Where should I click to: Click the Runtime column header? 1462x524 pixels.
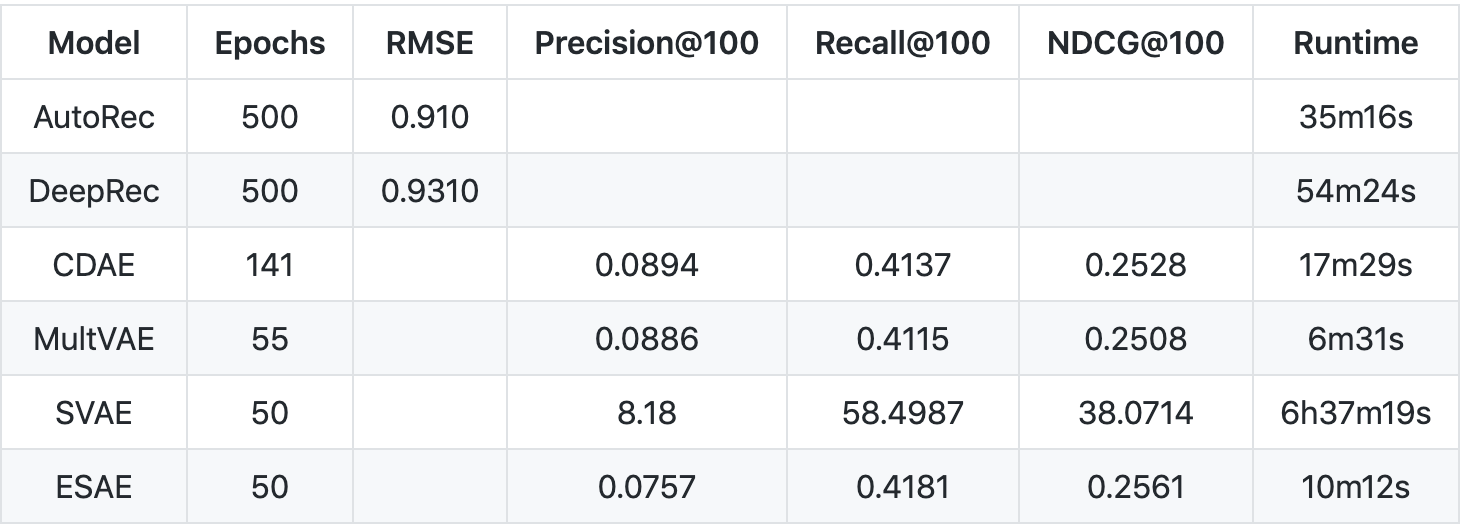[x=1355, y=43]
